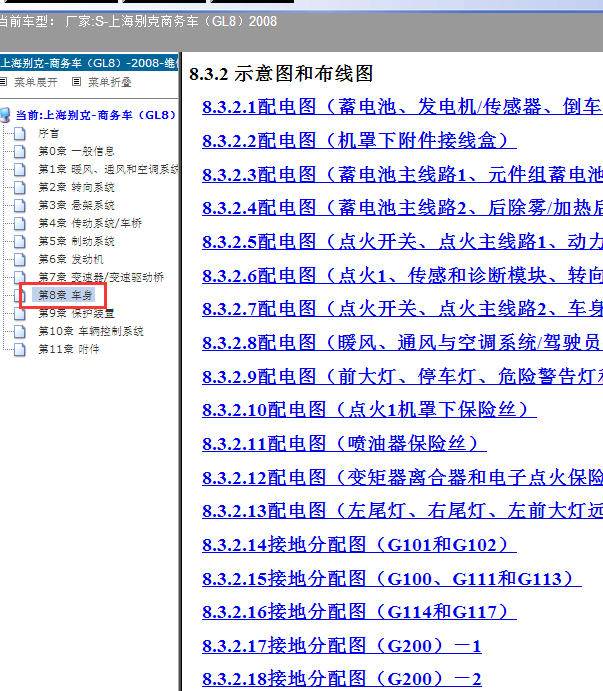Select the highlighted 第8章 车身 chapter

pyautogui.click(x=65, y=295)
